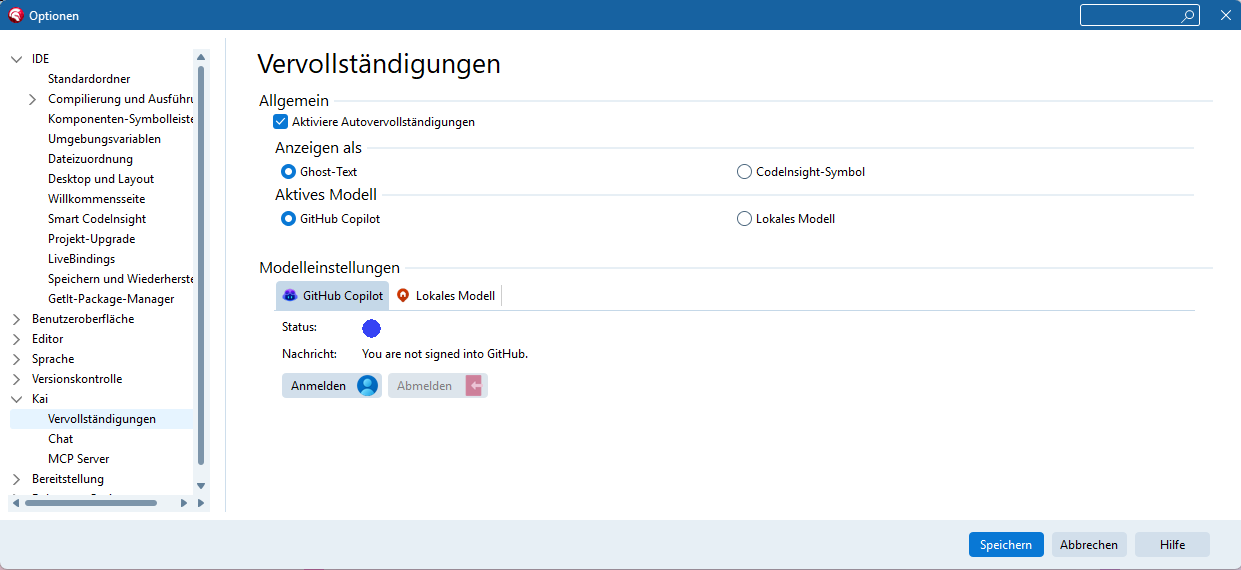The height and width of the screenshot is (570, 1241).
Task: Switch to the Lokales Modell settings tab
Action: (445, 296)
